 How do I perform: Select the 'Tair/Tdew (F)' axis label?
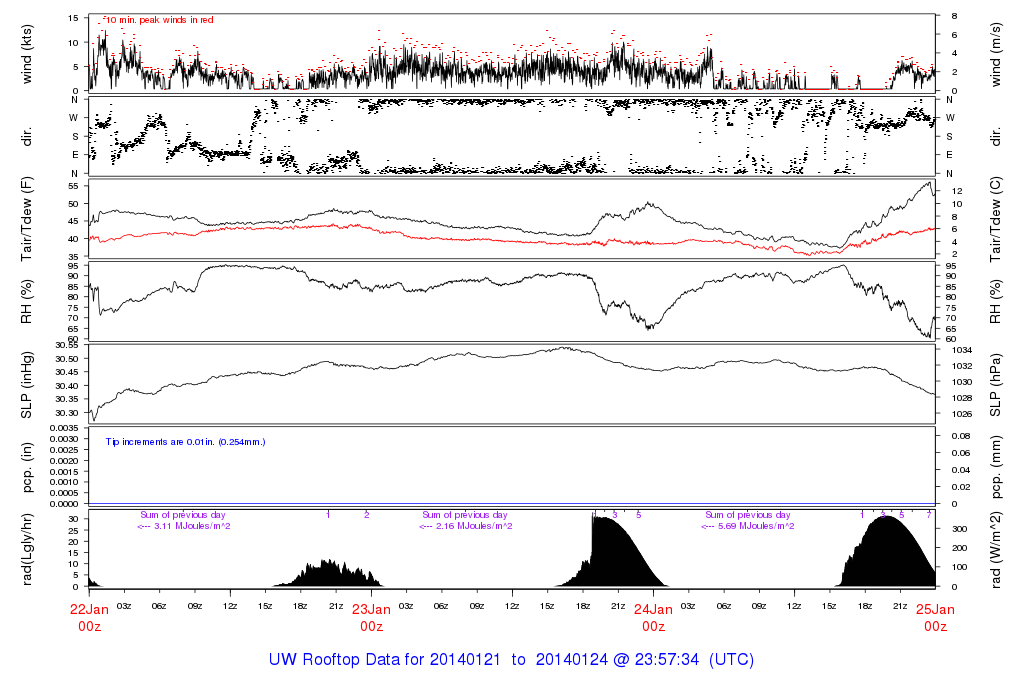pyautogui.click(x=27, y=218)
